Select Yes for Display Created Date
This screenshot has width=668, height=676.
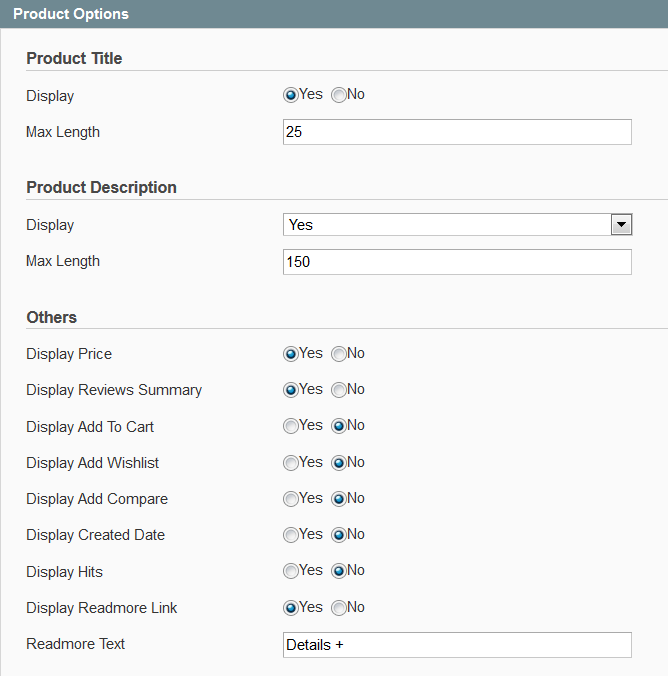[291, 535]
